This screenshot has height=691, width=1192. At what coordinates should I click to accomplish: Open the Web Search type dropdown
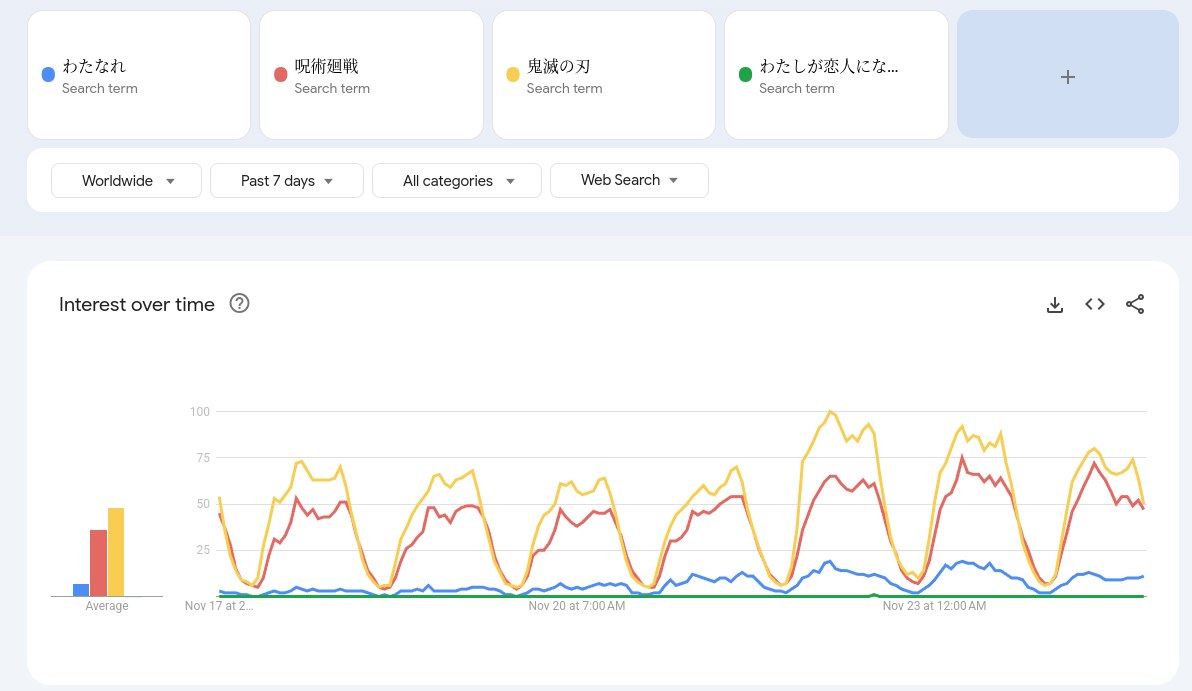(629, 180)
